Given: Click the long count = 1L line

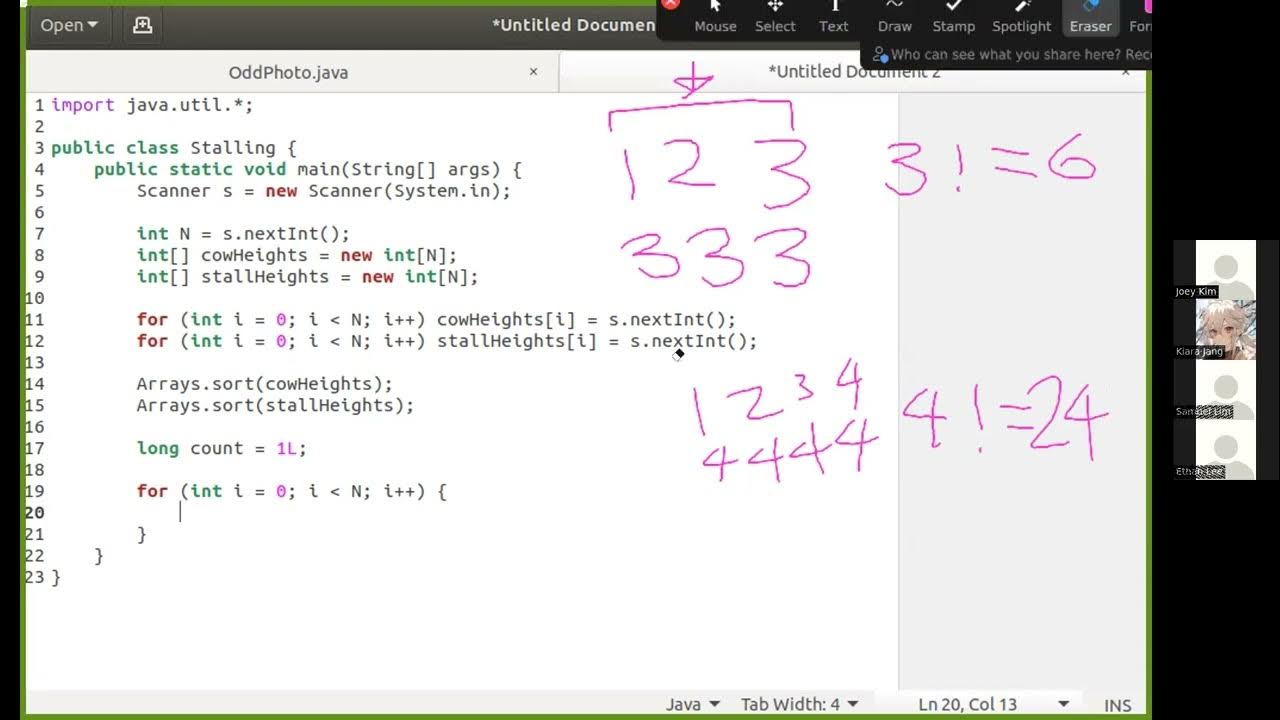Looking at the screenshot, I should tap(222, 448).
